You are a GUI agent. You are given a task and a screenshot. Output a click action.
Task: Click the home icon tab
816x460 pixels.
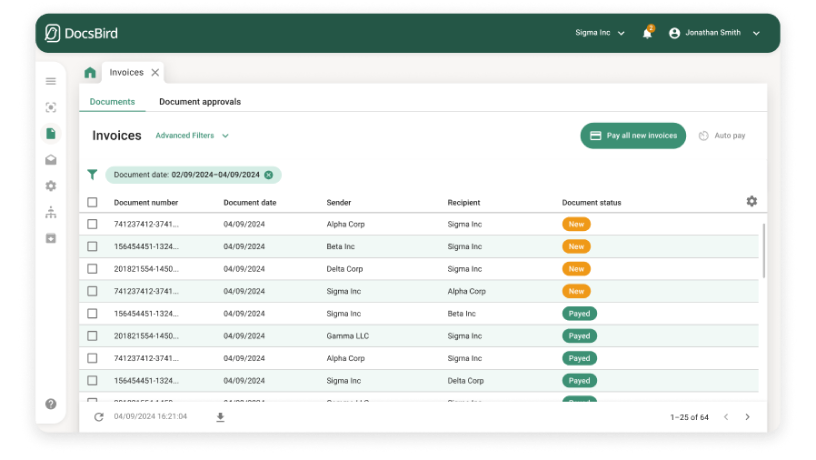(90, 73)
